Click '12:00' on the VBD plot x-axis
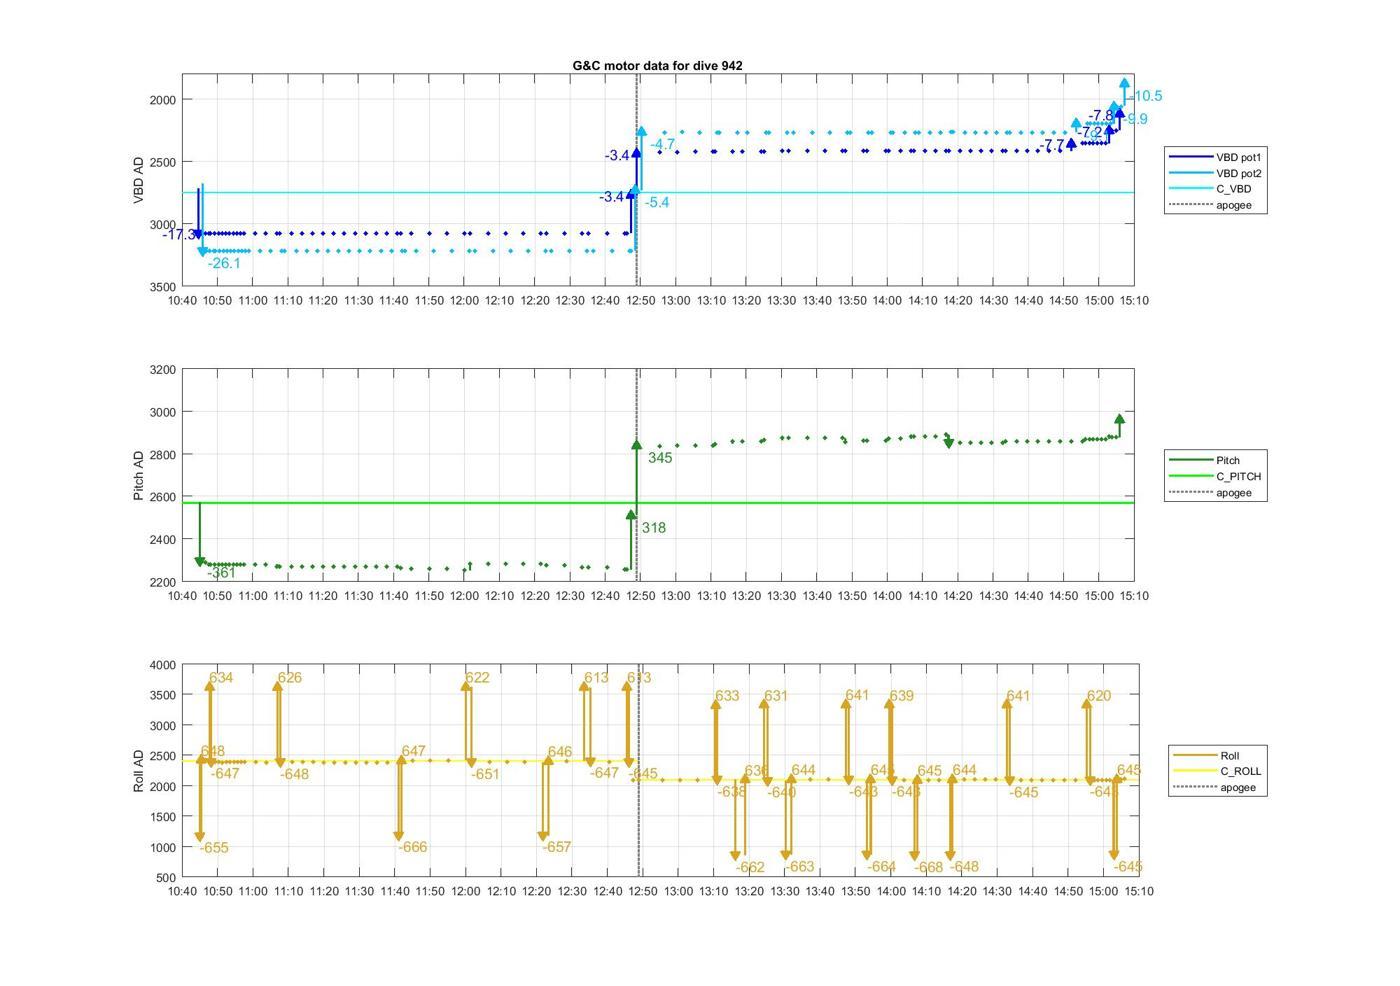The height and width of the screenshot is (986, 1400). 464,300
